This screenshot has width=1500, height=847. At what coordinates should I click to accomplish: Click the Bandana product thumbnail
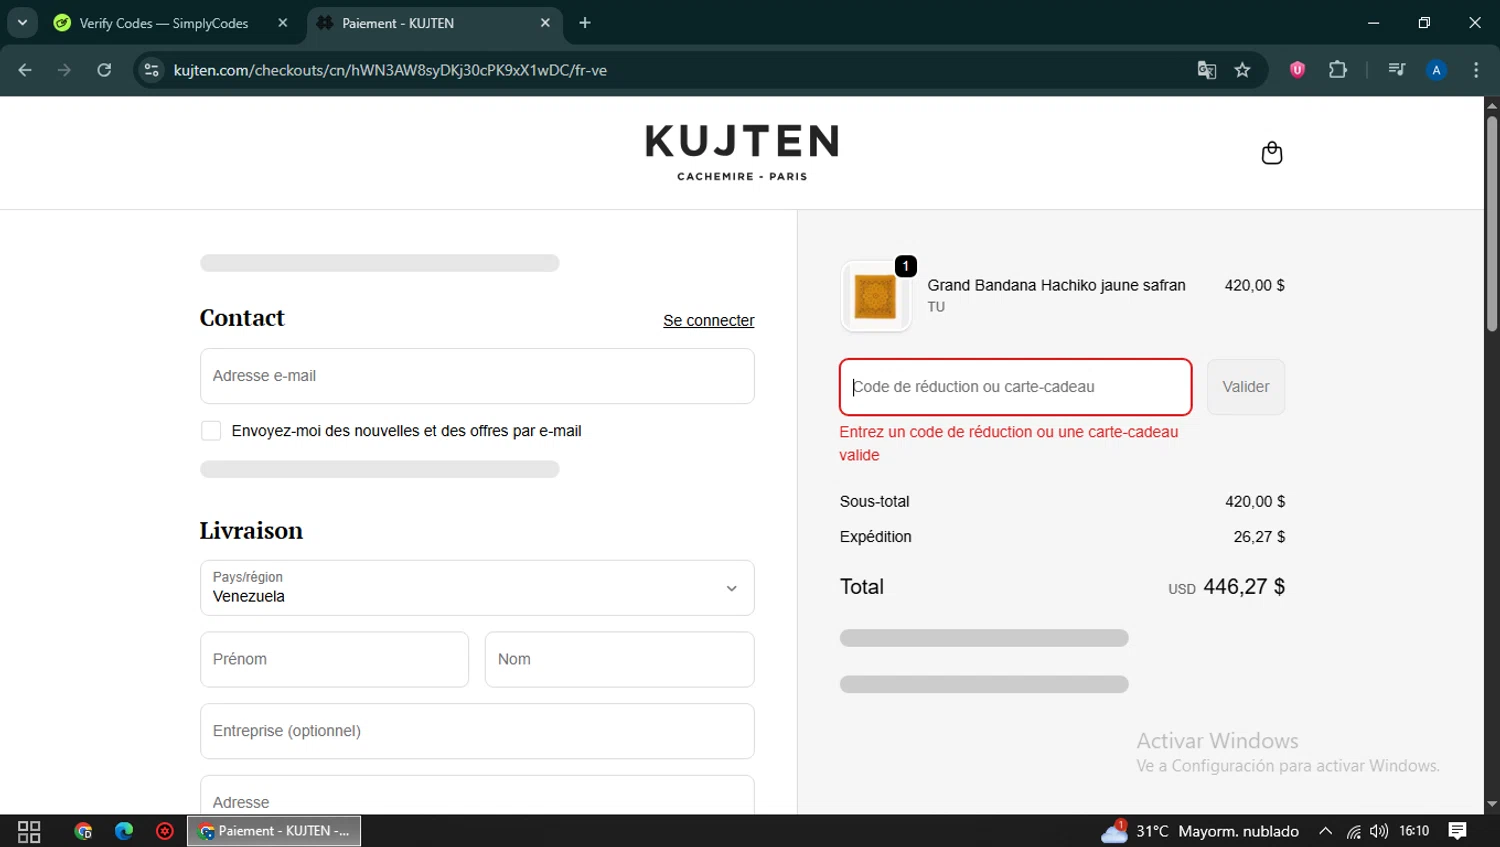click(876, 296)
